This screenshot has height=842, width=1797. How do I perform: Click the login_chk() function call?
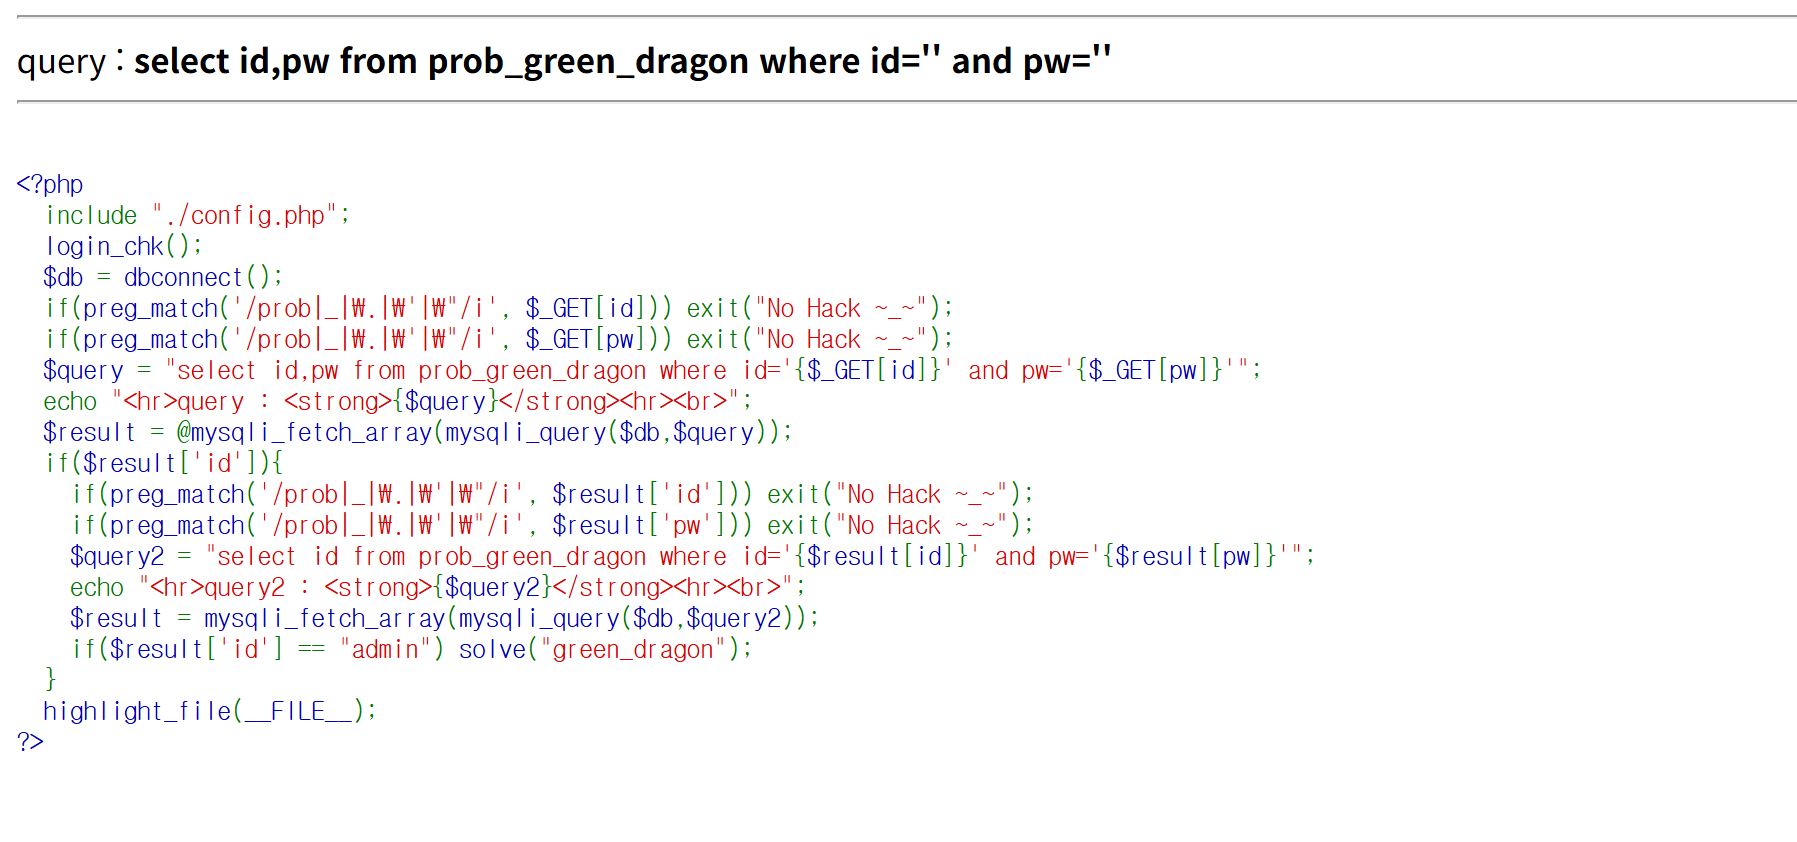point(123,246)
